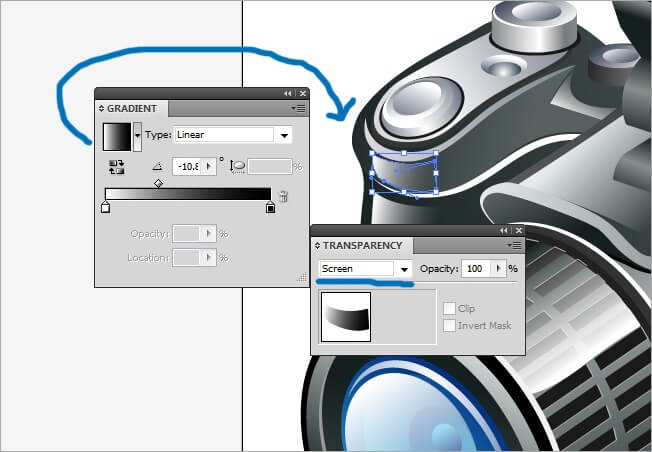
Task: Select the TRANSPARENCY panel tab
Action: pos(362,245)
